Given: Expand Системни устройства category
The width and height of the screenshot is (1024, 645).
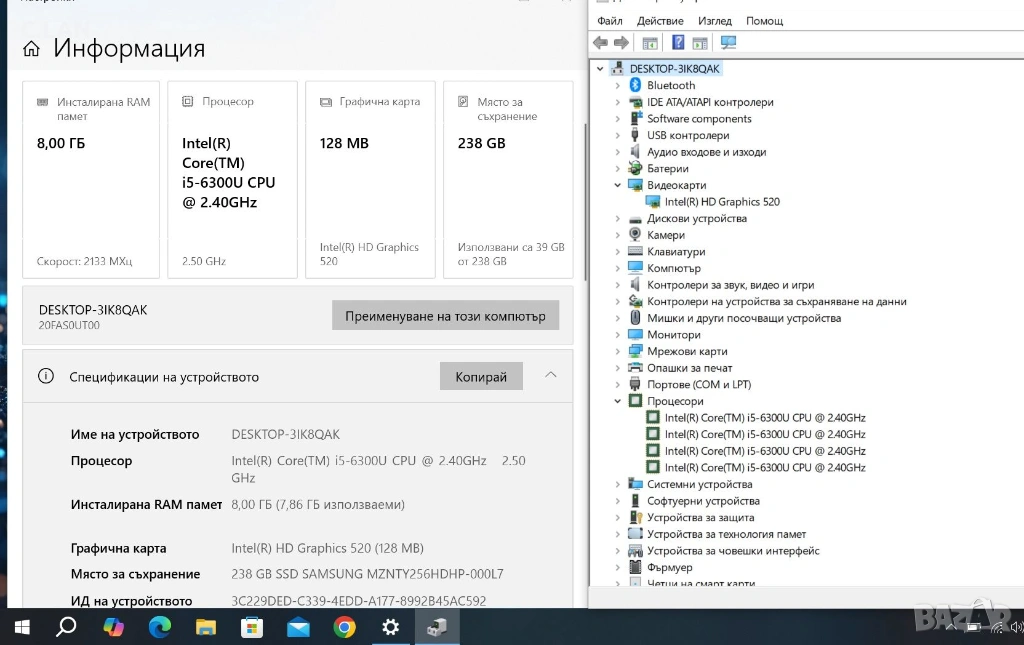Looking at the screenshot, I should (x=617, y=484).
